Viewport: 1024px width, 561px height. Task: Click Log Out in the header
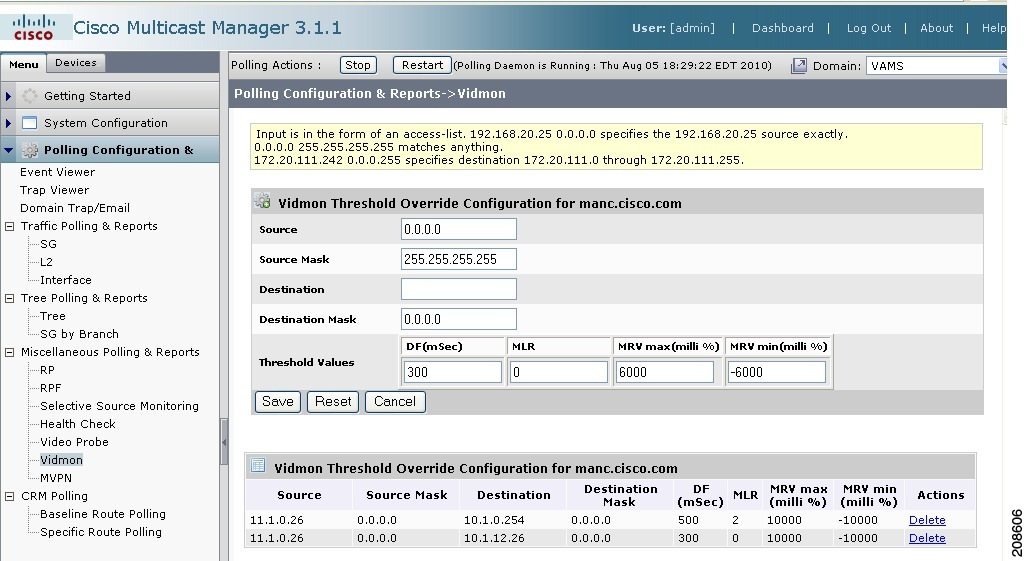[869, 28]
